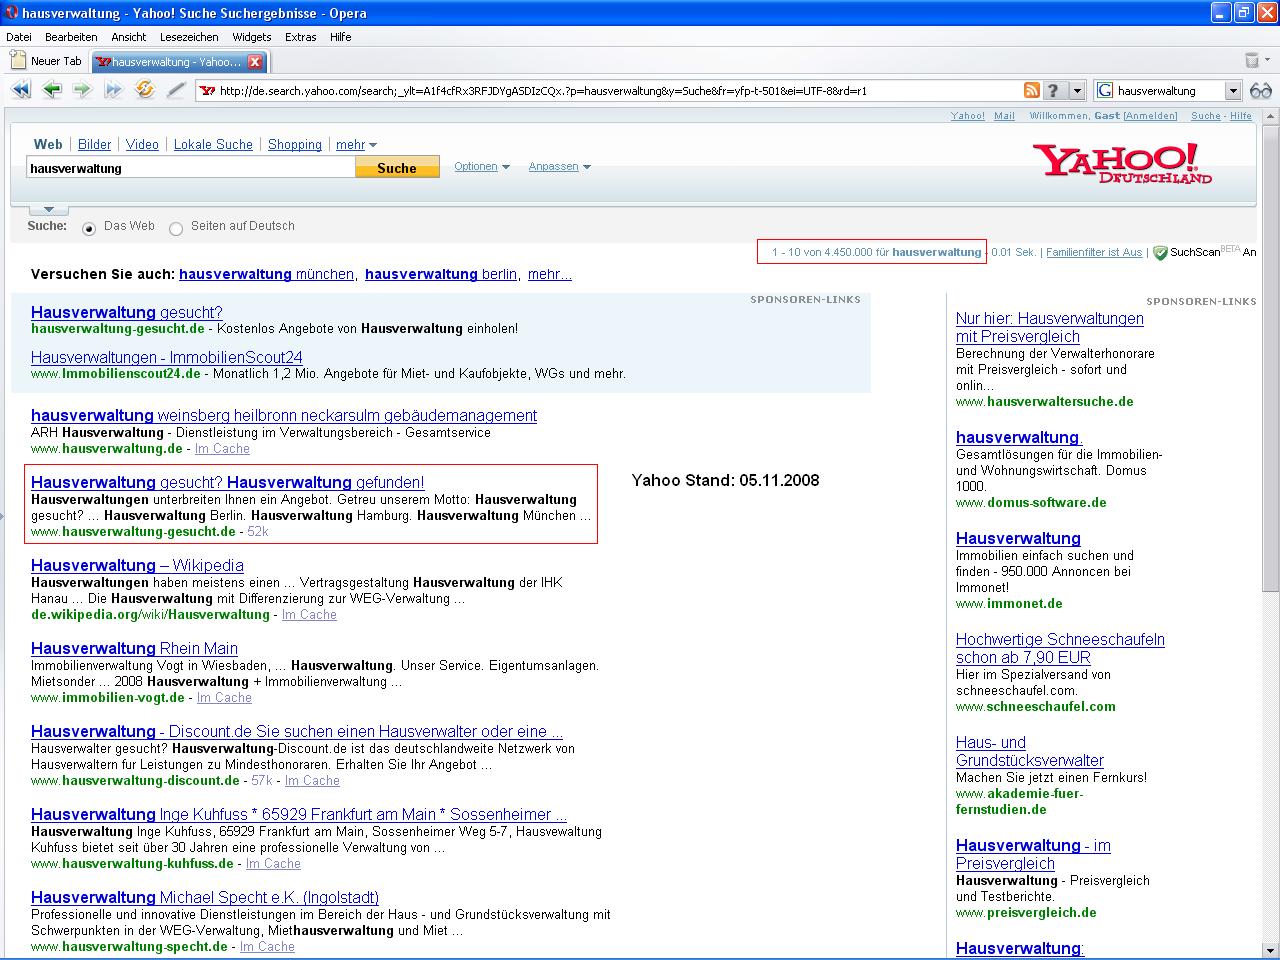Click the rewind navigation icon
1280x960 pixels.
20,90
